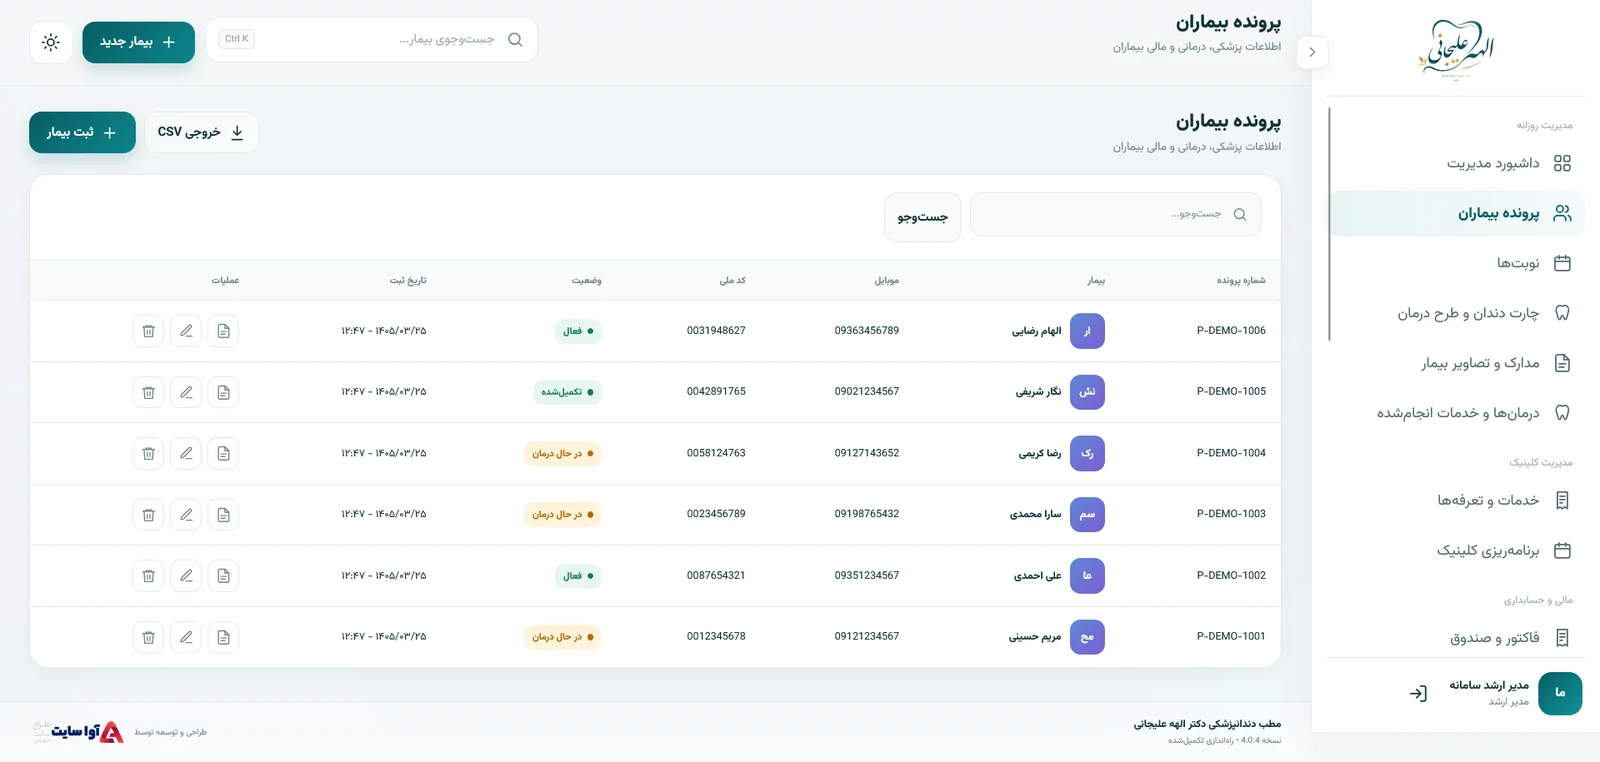Click the آوا سایت footer logo link
The image size is (1600, 762).
[79, 732]
